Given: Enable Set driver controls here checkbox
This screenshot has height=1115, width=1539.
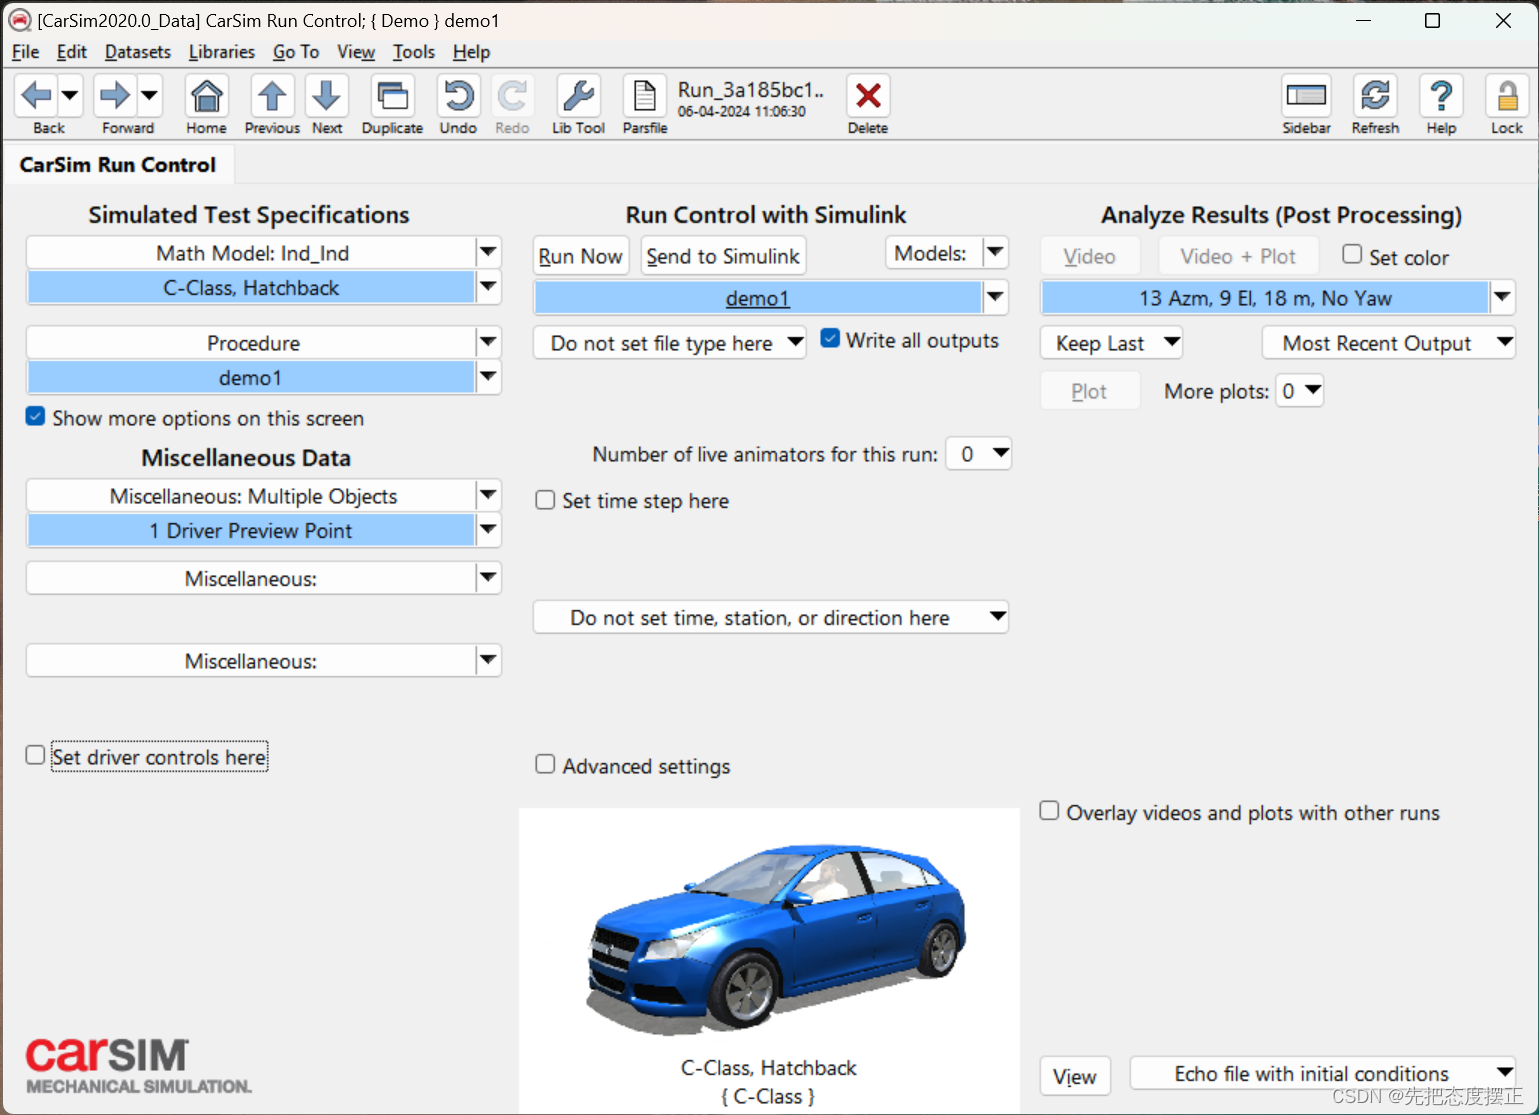Looking at the screenshot, I should pos(35,755).
